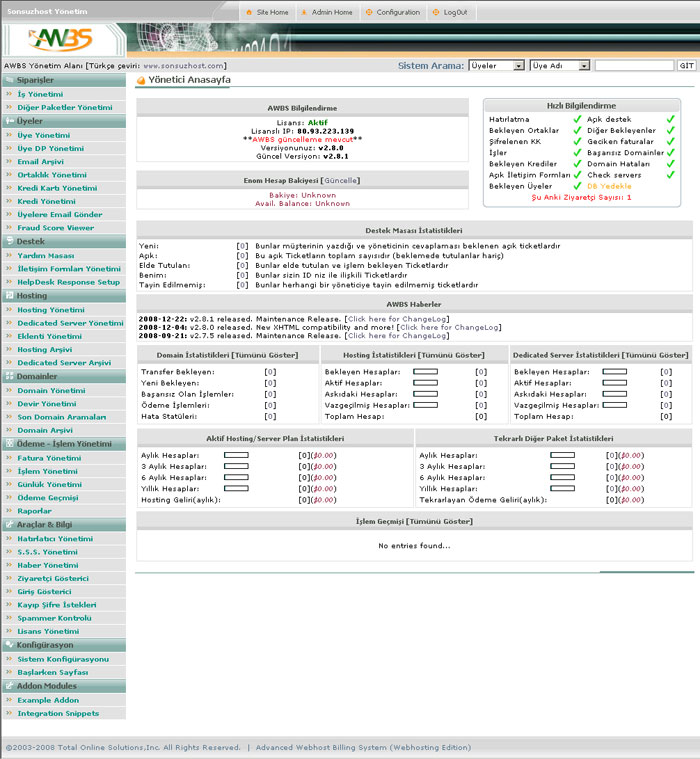This screenshot has width=700, height=759.
Task: Click the GİT search button
Action: (x=686, y=66)
